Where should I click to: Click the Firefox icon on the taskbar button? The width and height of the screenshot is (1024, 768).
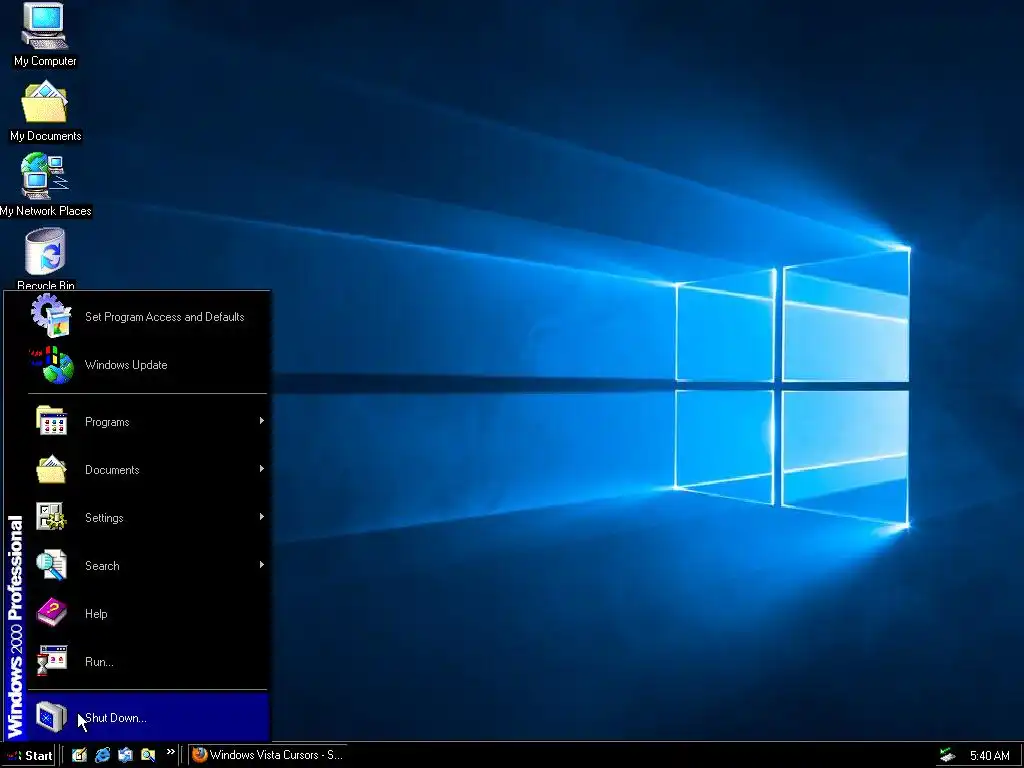click(200, 755)
